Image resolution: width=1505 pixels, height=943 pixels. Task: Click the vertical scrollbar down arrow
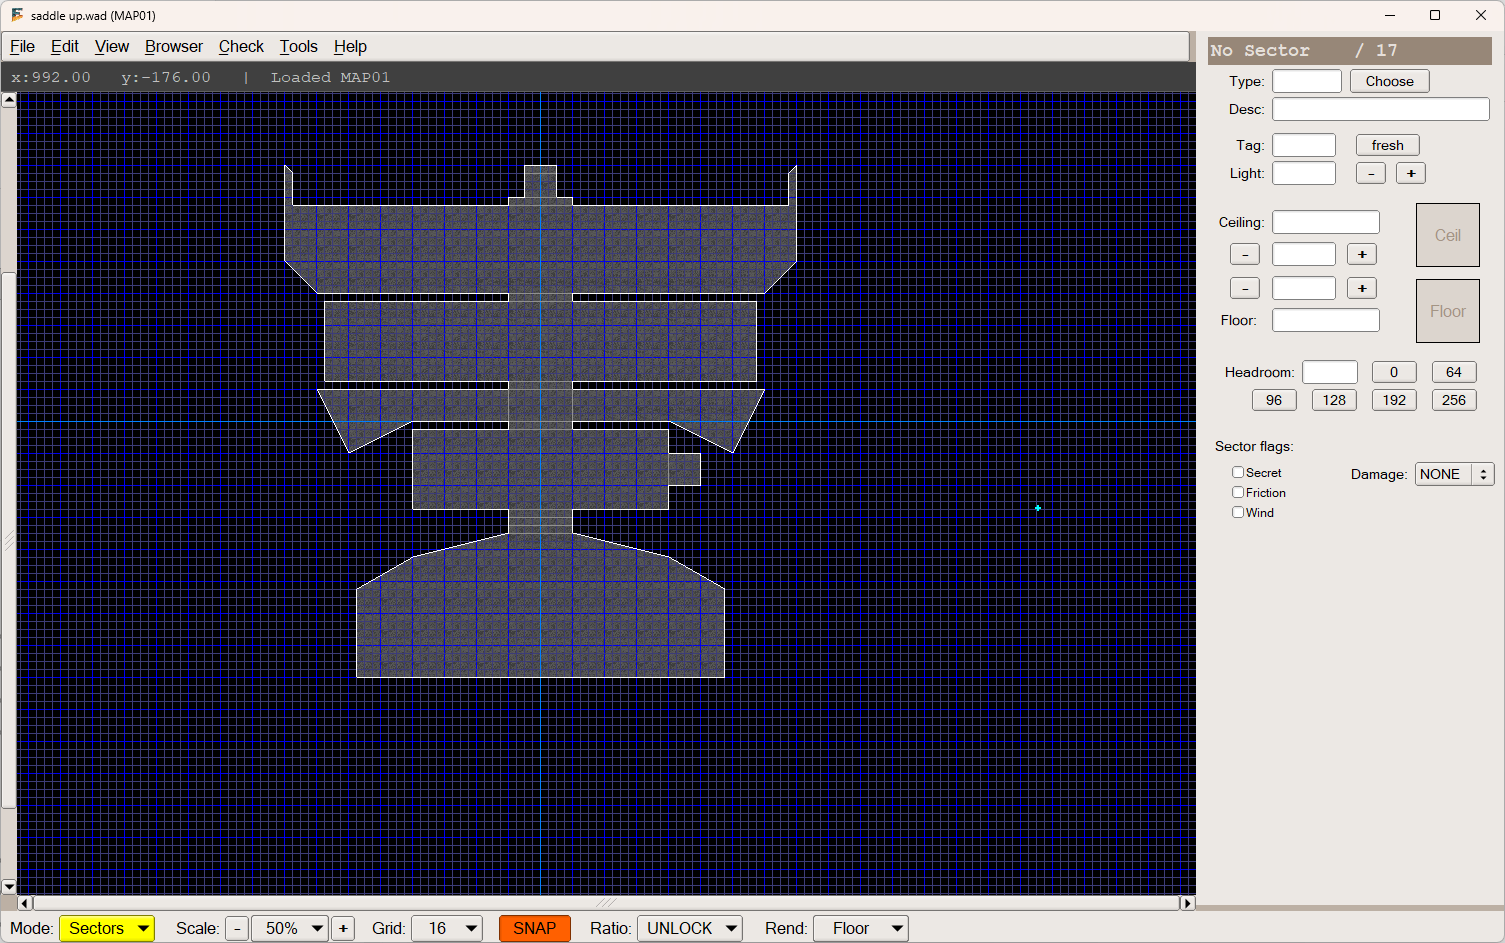(9, 886)
